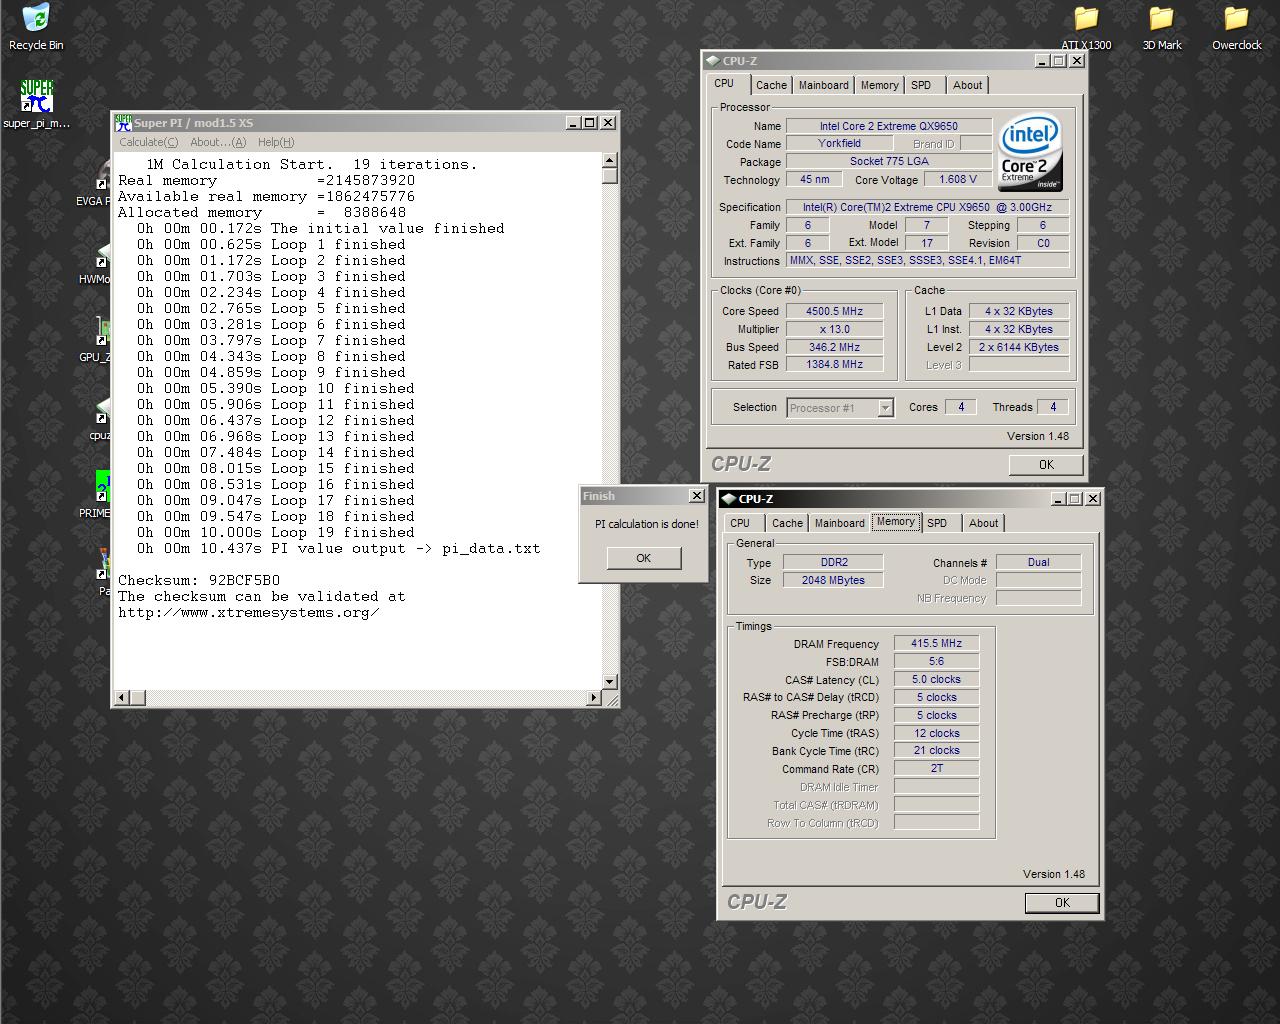
Task: Switch to Cache tab in lower CPU-Z
Action: click(x=787, y=523)
